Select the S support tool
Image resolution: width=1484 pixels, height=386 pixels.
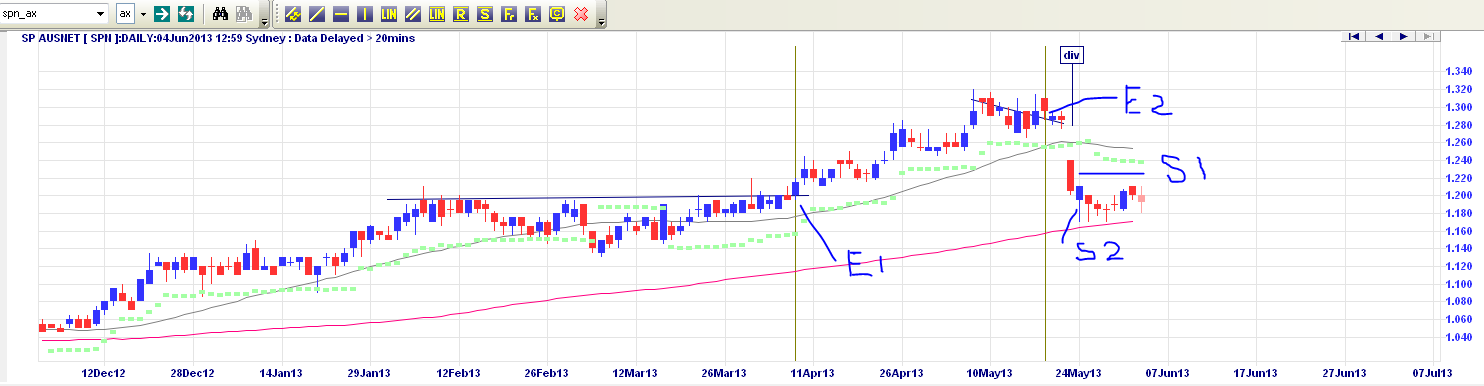click(x=485, y=14)
